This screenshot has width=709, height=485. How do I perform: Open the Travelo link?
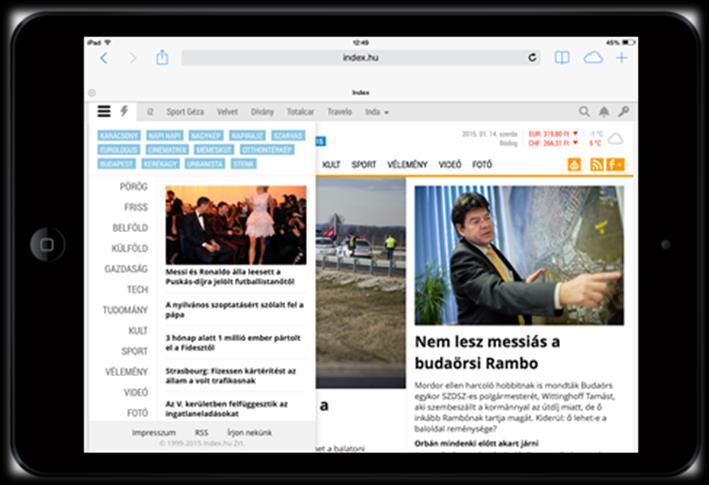coord(340,112)
